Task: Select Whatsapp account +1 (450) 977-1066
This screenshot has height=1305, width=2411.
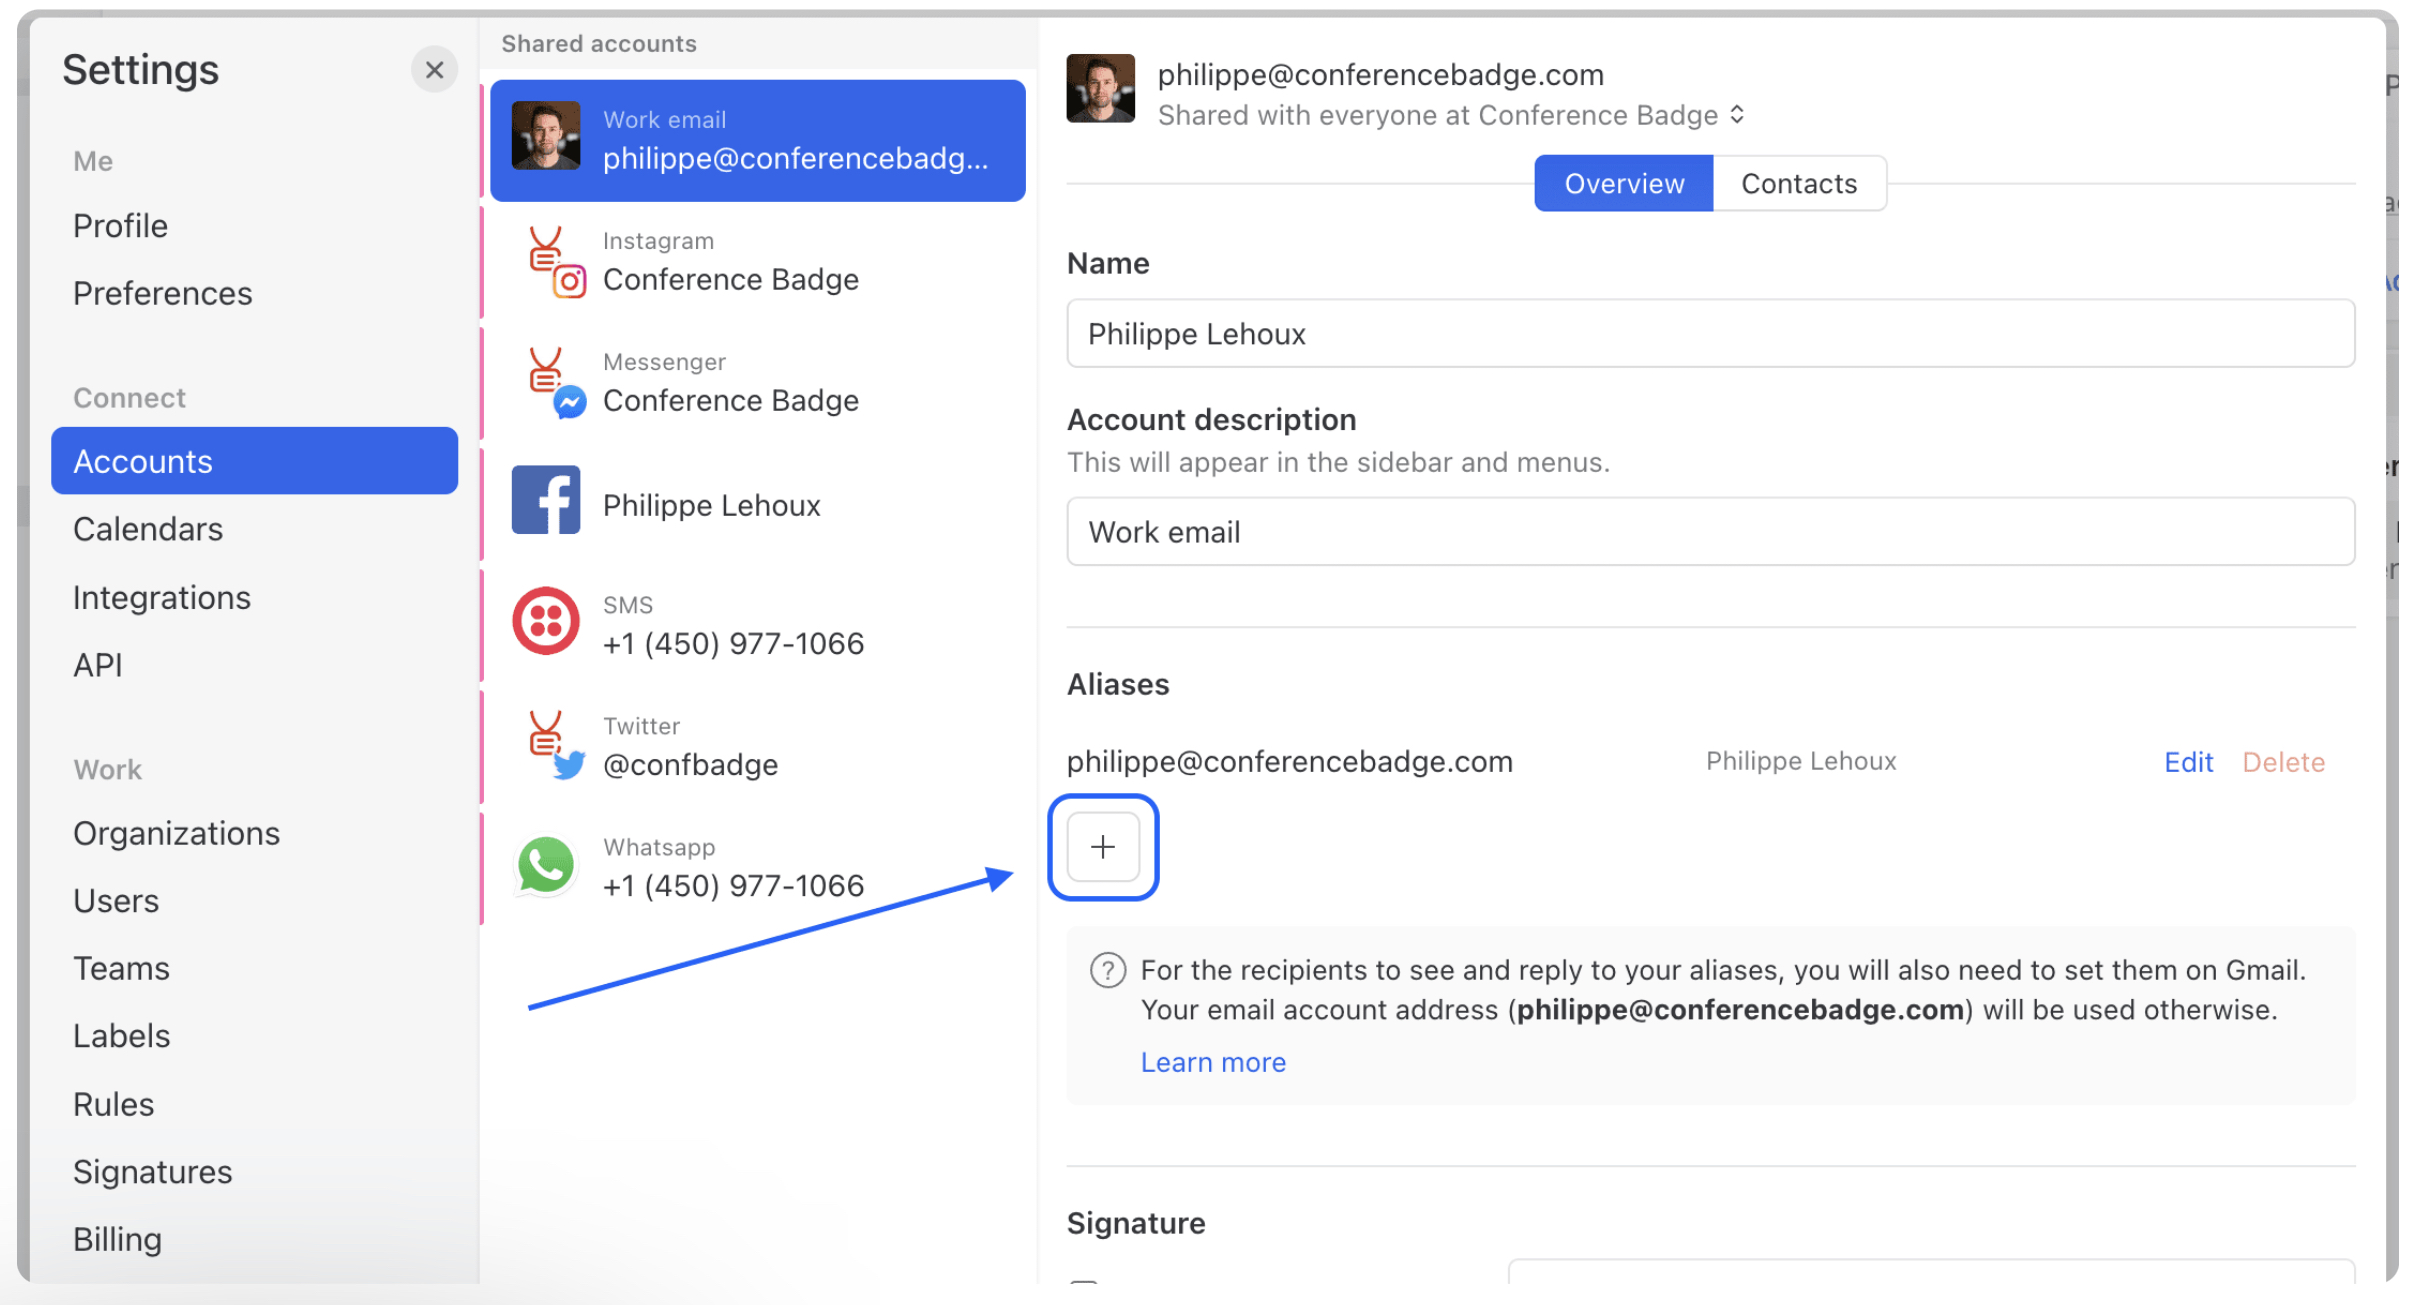Action: click(758, 867)
